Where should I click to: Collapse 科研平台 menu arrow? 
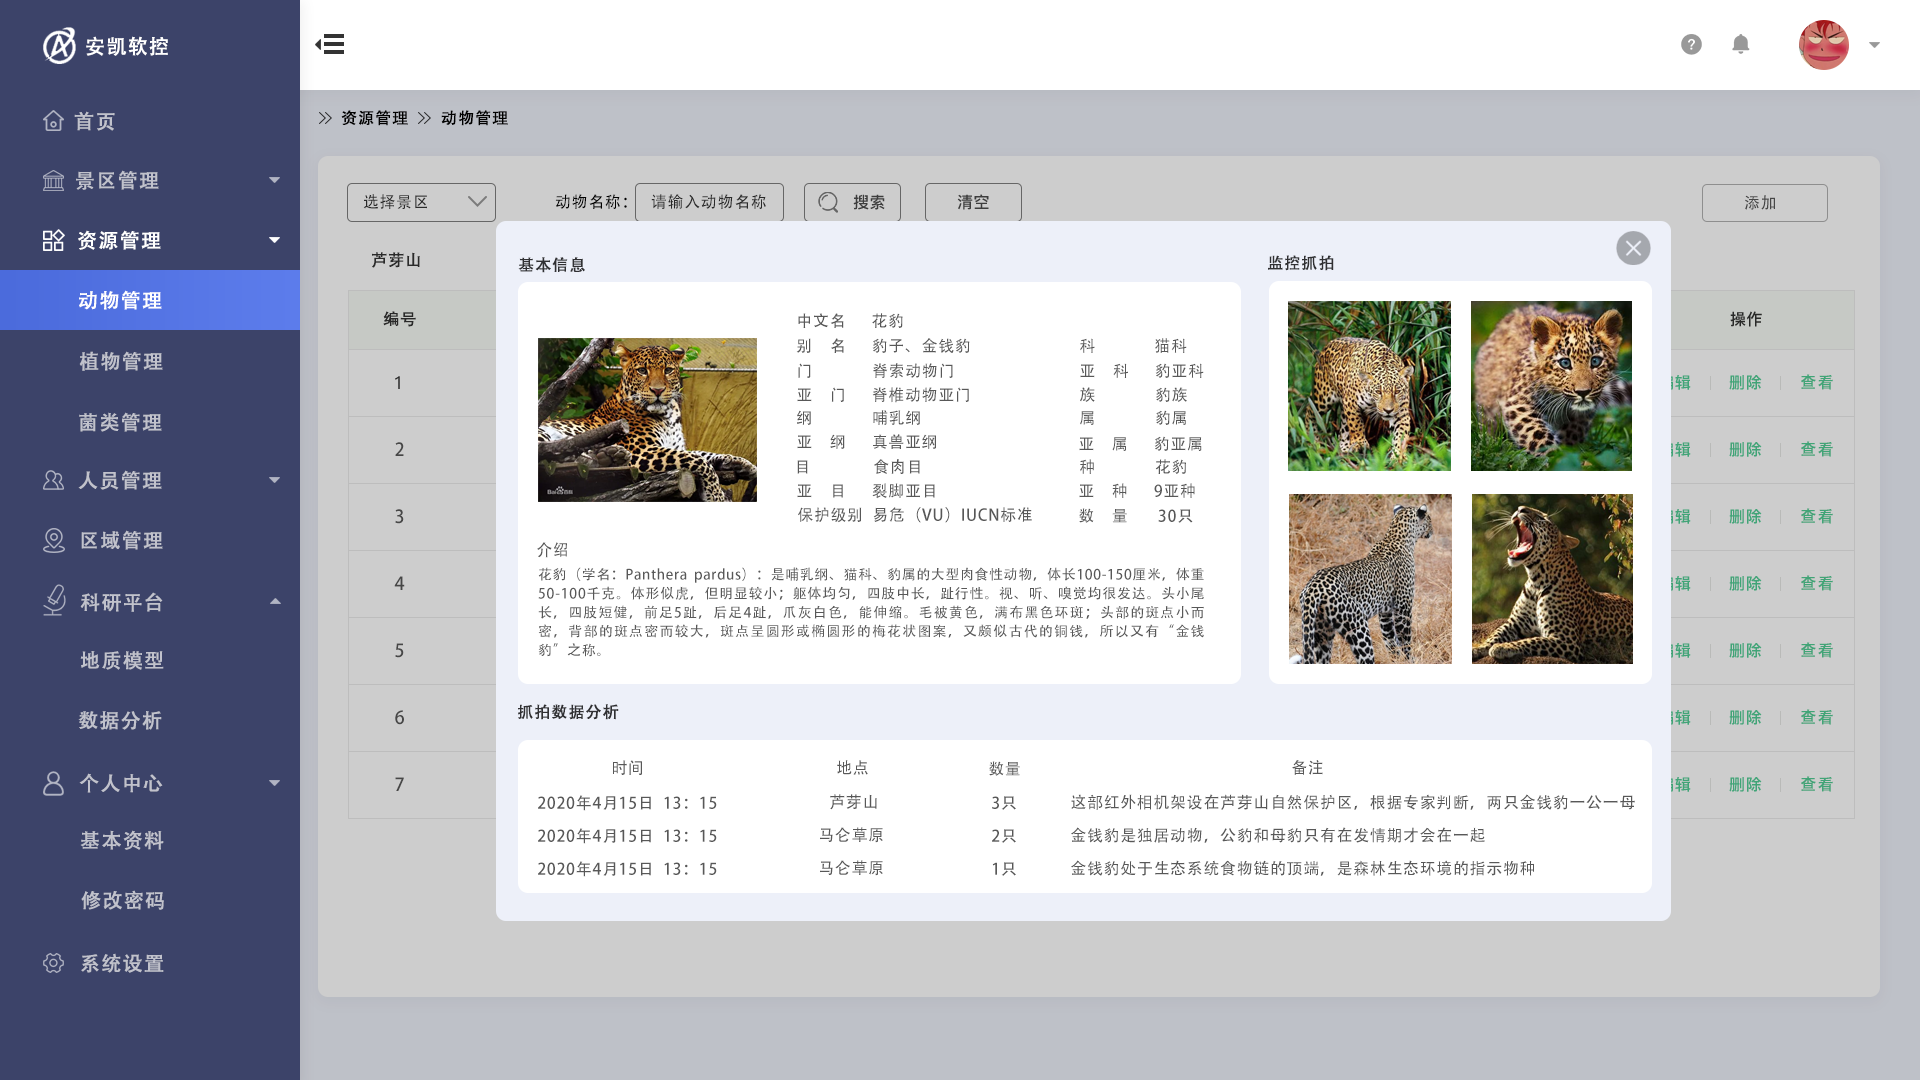[275, 601]
